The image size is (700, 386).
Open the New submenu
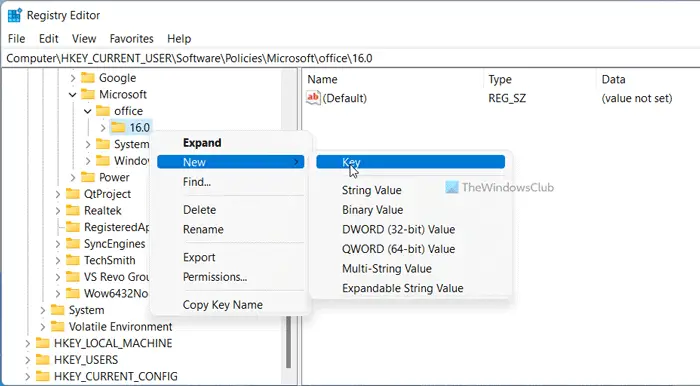[231, 162]
